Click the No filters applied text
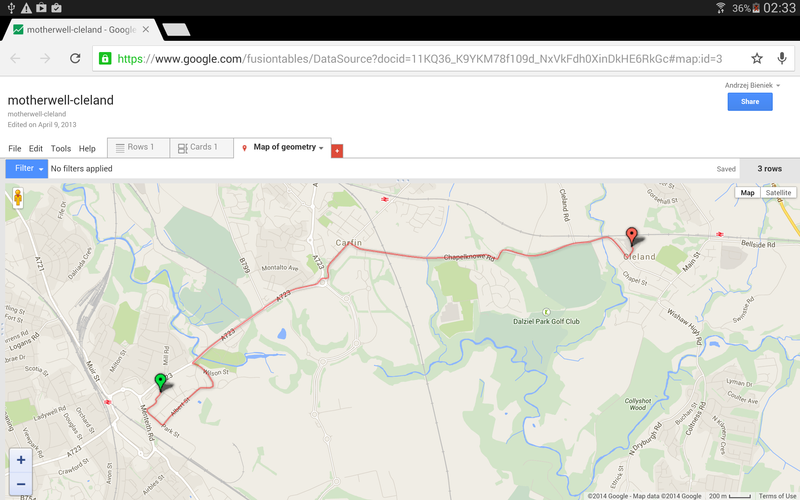 82,168
